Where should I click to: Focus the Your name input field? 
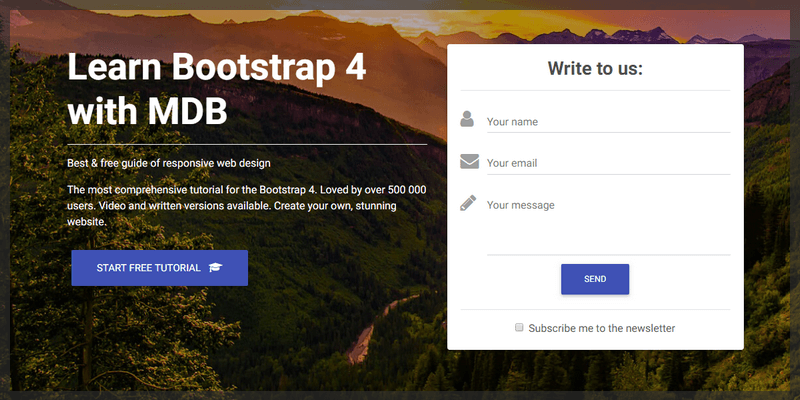point(608,122)
